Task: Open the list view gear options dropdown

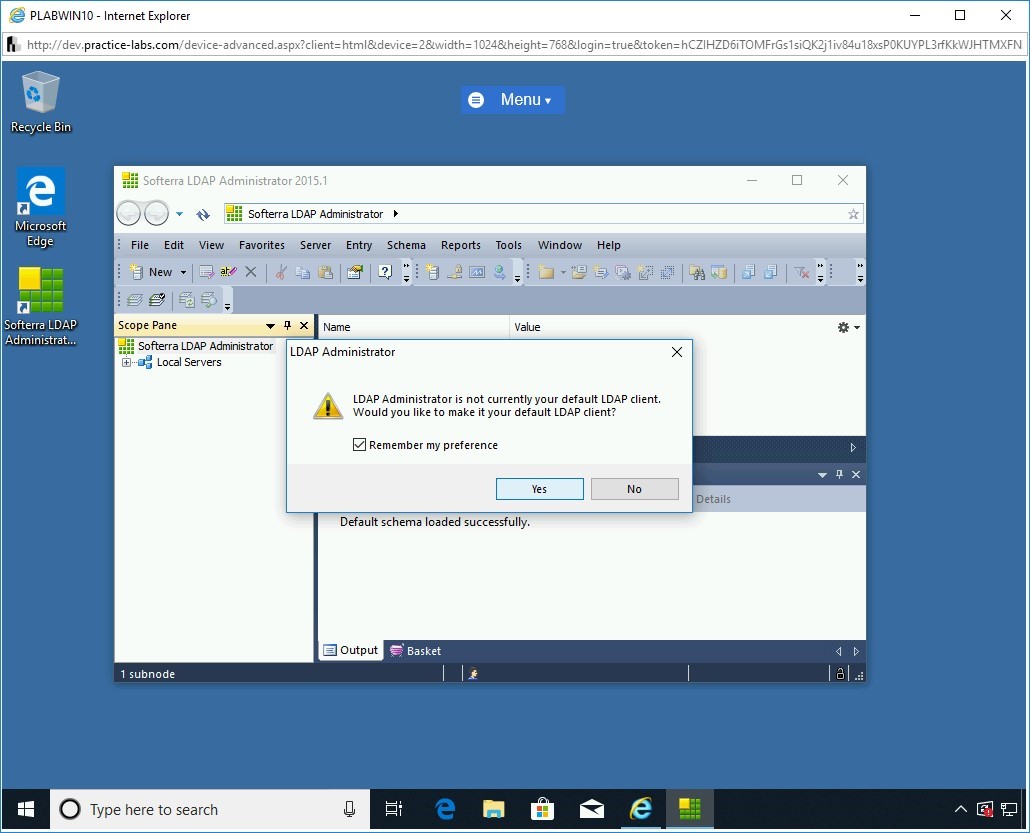Action: click(848, 327)
